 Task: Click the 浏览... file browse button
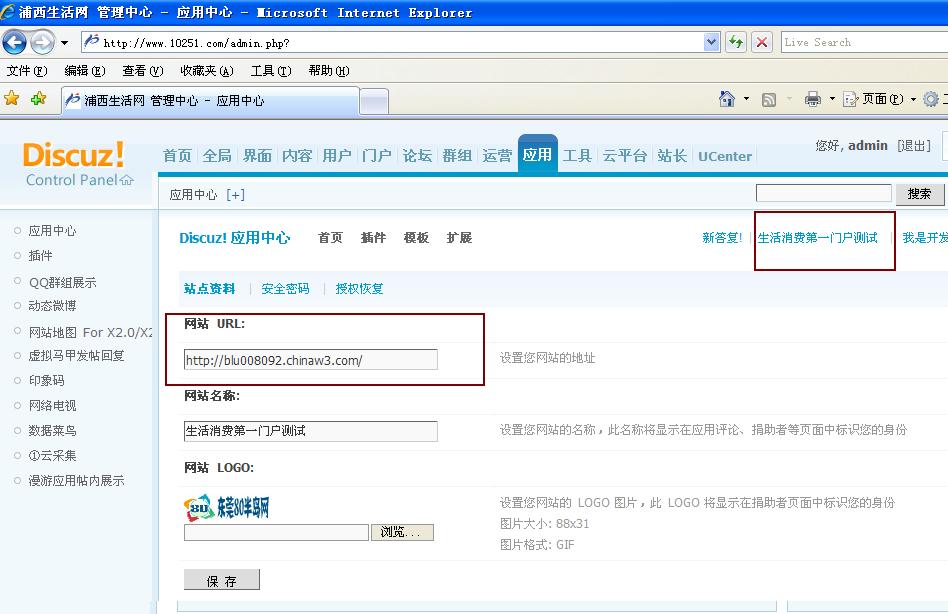click(402, 532)
